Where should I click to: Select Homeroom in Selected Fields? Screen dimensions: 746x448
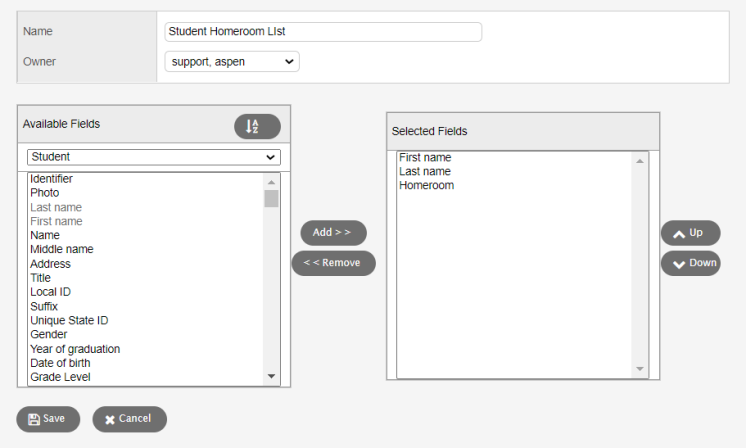426,185
